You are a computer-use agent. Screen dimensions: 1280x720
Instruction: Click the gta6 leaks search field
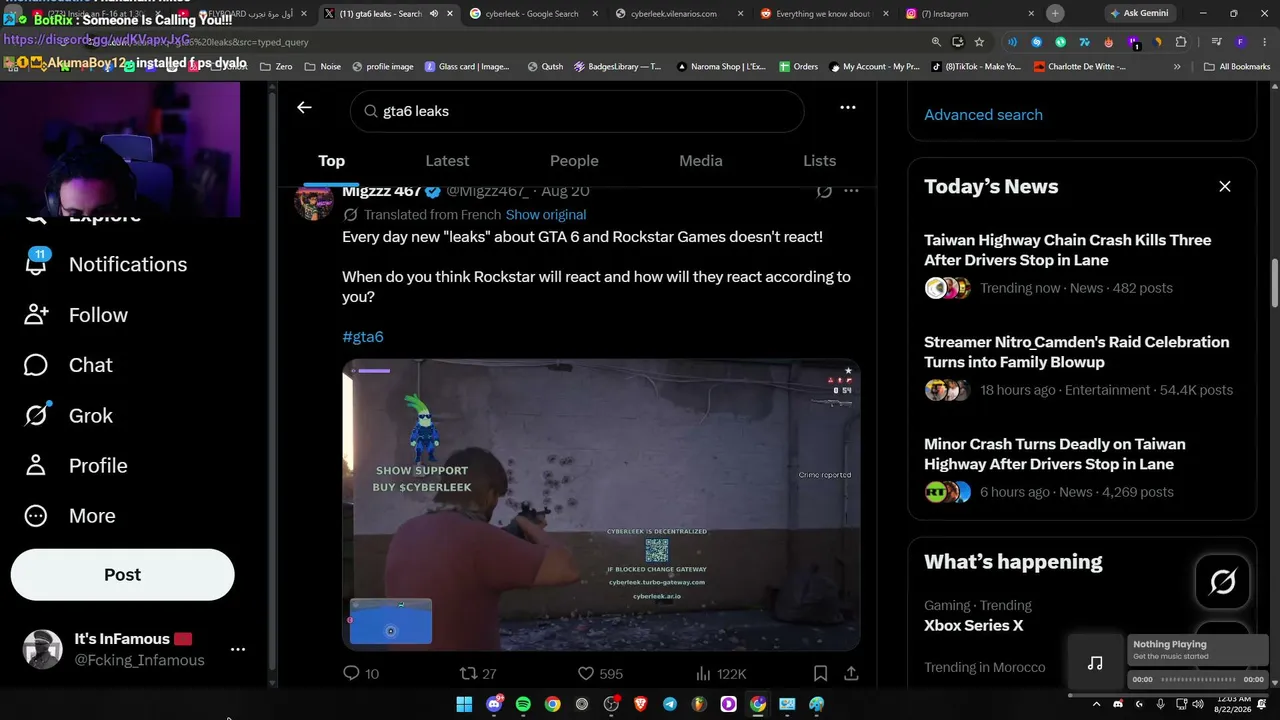577,111
